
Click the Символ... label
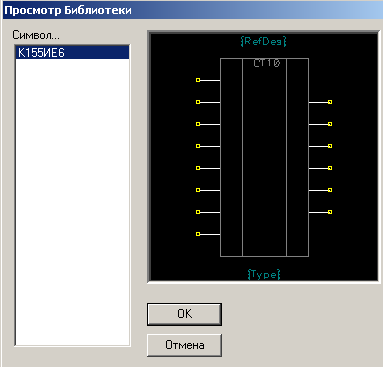tap(36, 35)
